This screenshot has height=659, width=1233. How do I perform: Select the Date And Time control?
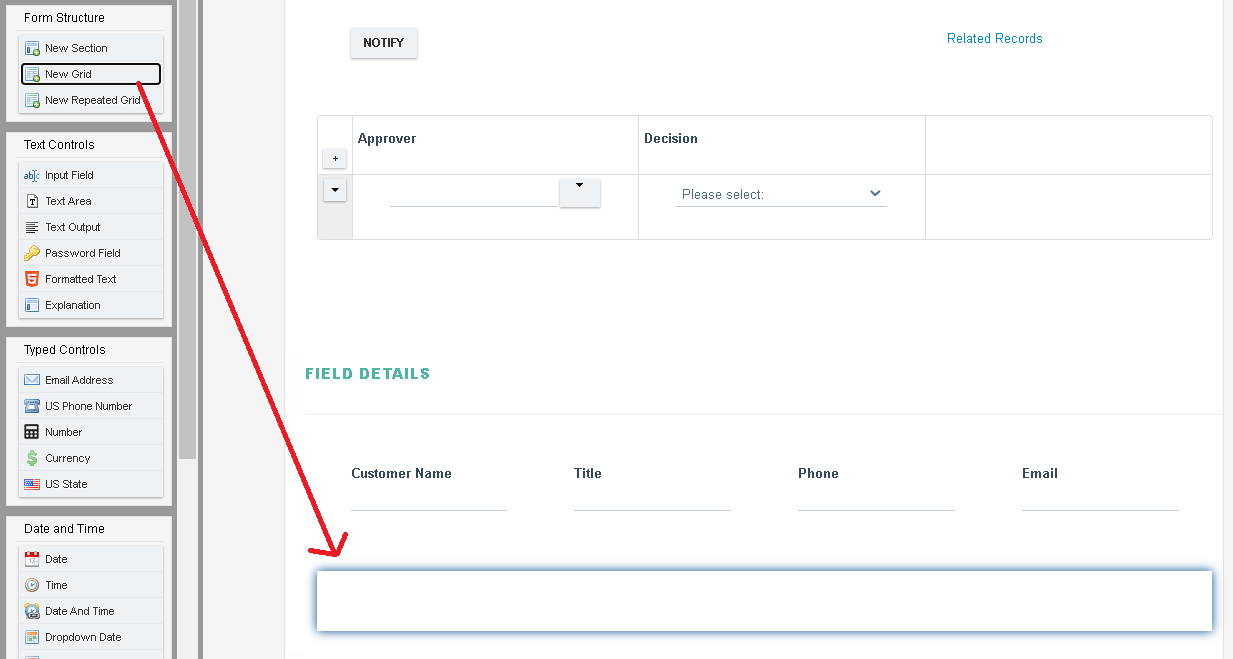tap(91, 611)
